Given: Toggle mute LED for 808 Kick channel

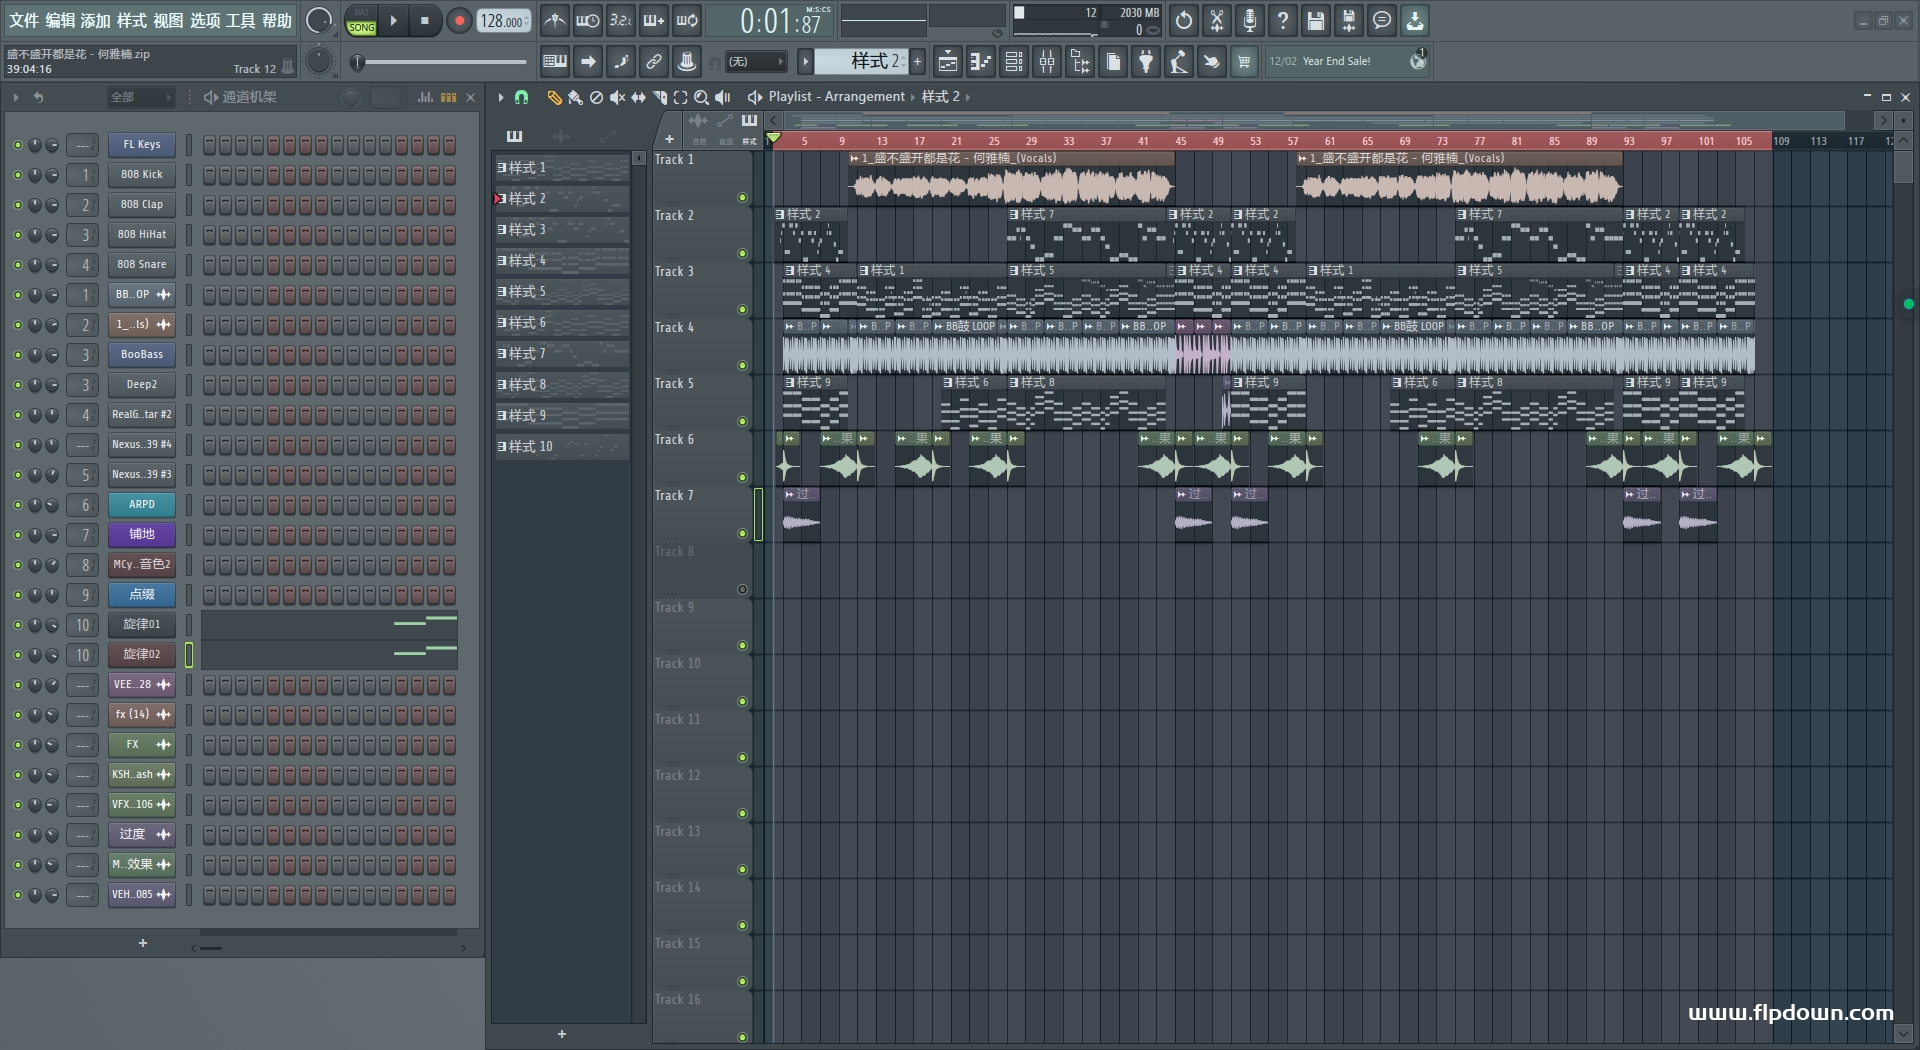Looking at the screenshot, I should click(17, 175).
